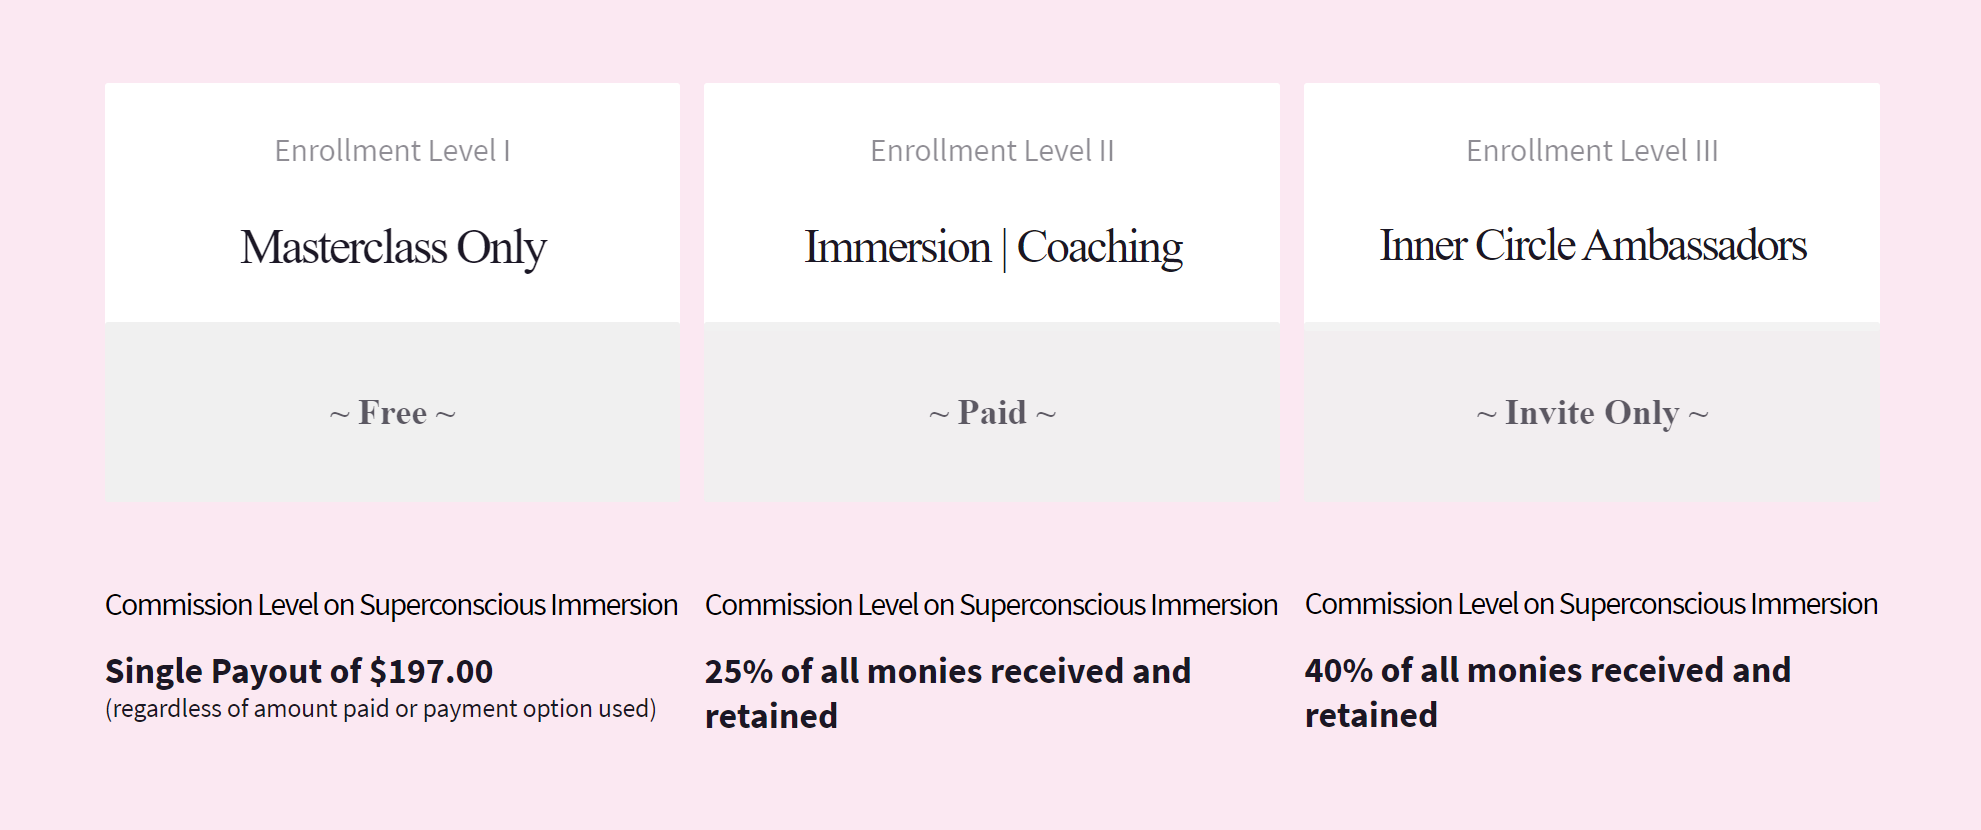1981x830 pixels.
Task: Click the Enrollment Level III label
Action: (1592, 151)
